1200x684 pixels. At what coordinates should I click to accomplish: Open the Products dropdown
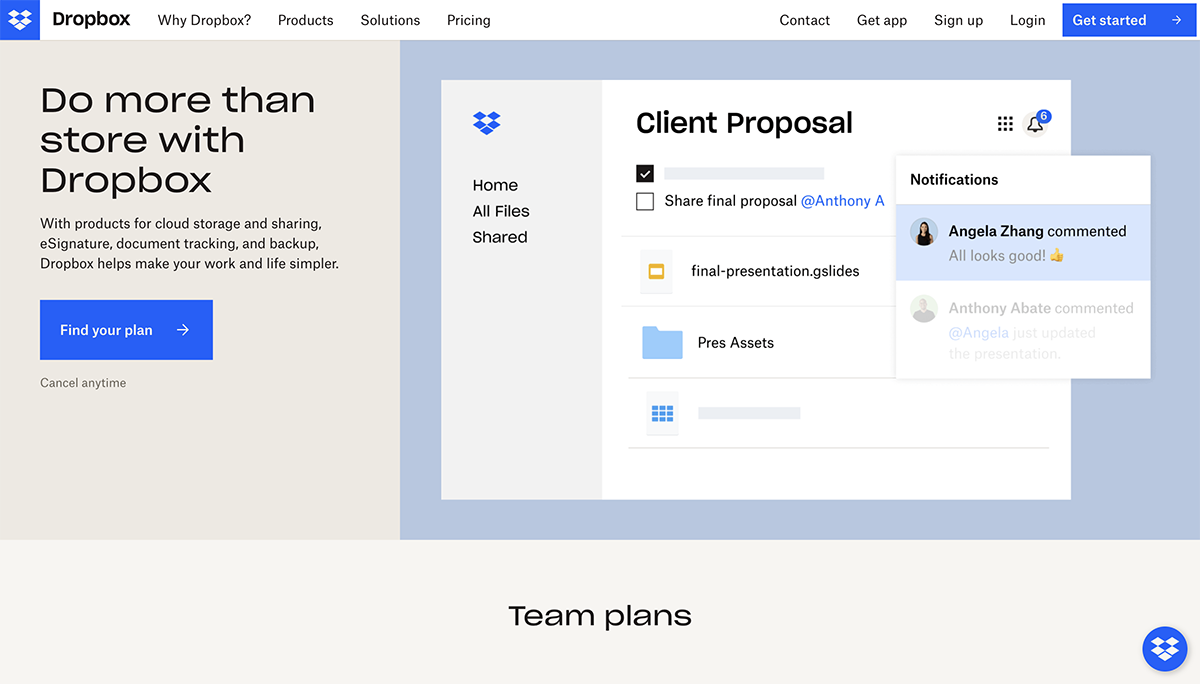[x=305, y=20]
